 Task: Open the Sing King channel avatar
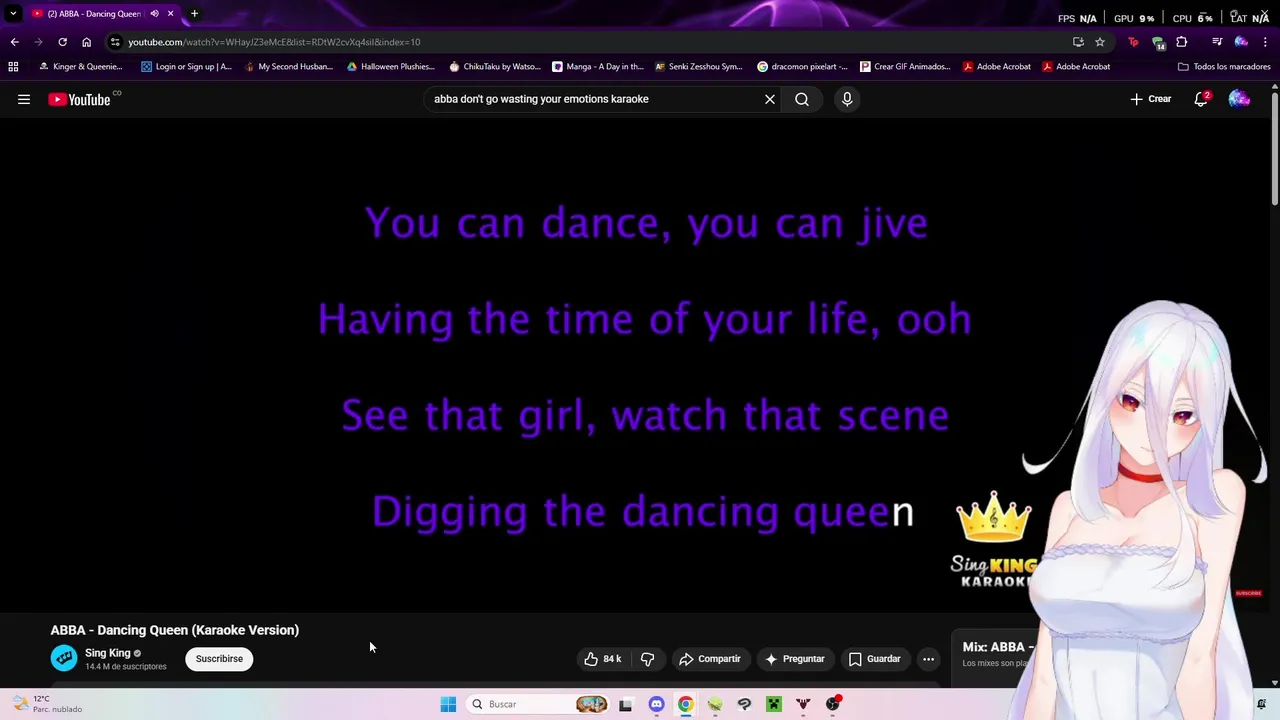(x=64, y=658)
